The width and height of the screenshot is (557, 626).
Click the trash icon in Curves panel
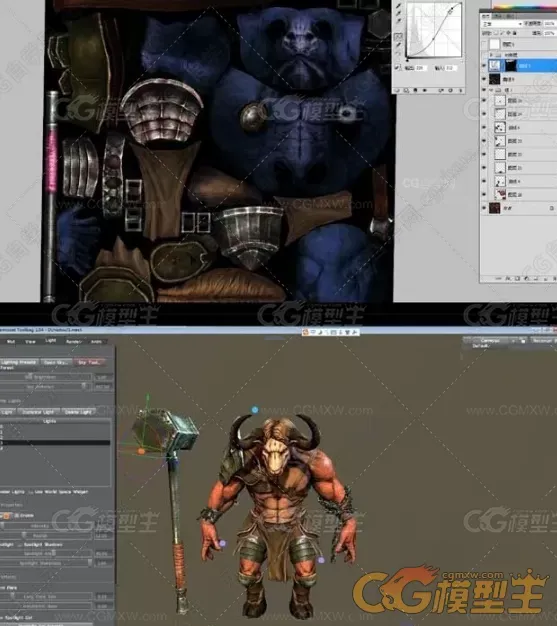460,91
